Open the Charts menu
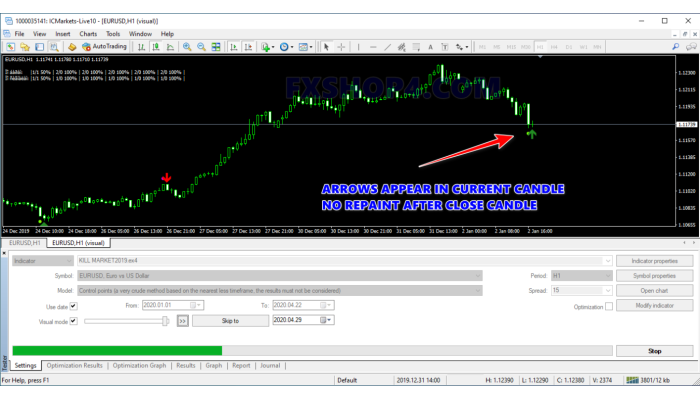The width and height of the screenshot is (700, 400). pyautogui.click(x=89, y=33)
